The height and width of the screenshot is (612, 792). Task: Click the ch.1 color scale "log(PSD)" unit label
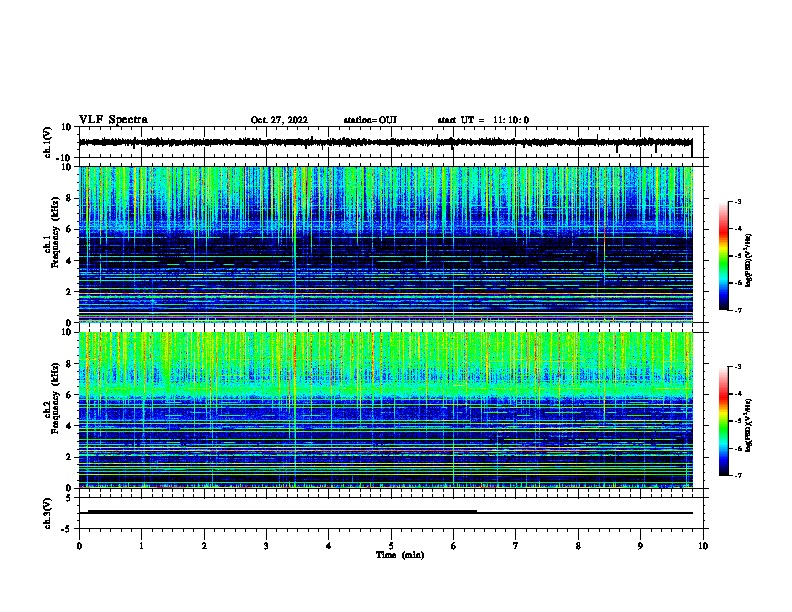click(749, 260)
